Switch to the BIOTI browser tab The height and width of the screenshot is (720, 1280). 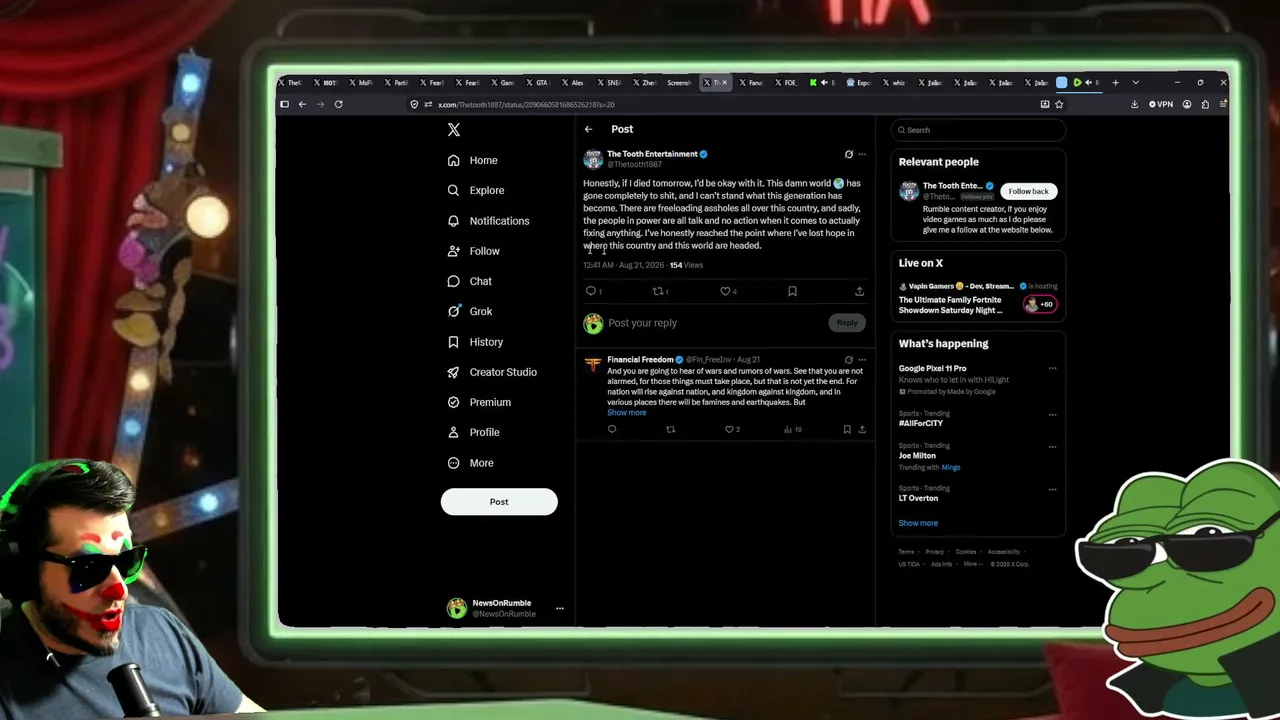tap(325, 83)
